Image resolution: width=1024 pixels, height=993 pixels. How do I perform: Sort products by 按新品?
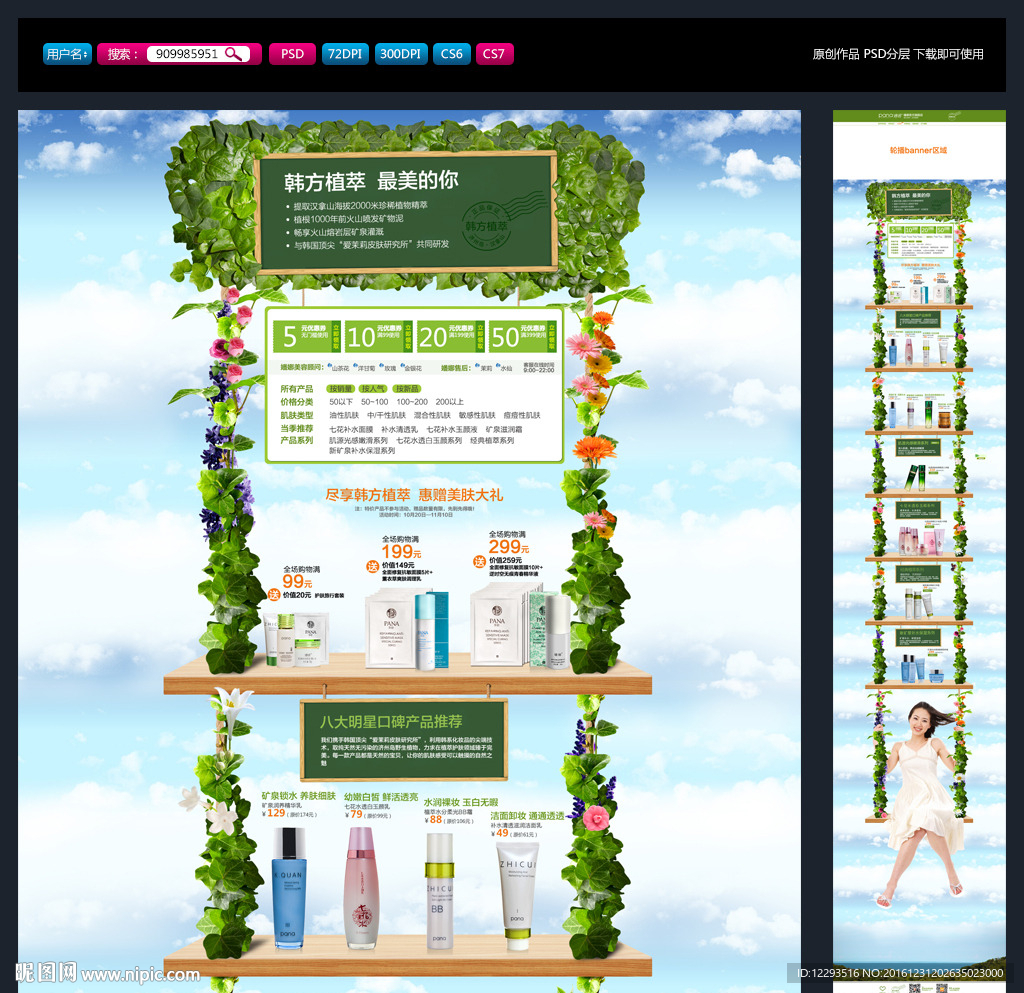click(x=407, y=388)
